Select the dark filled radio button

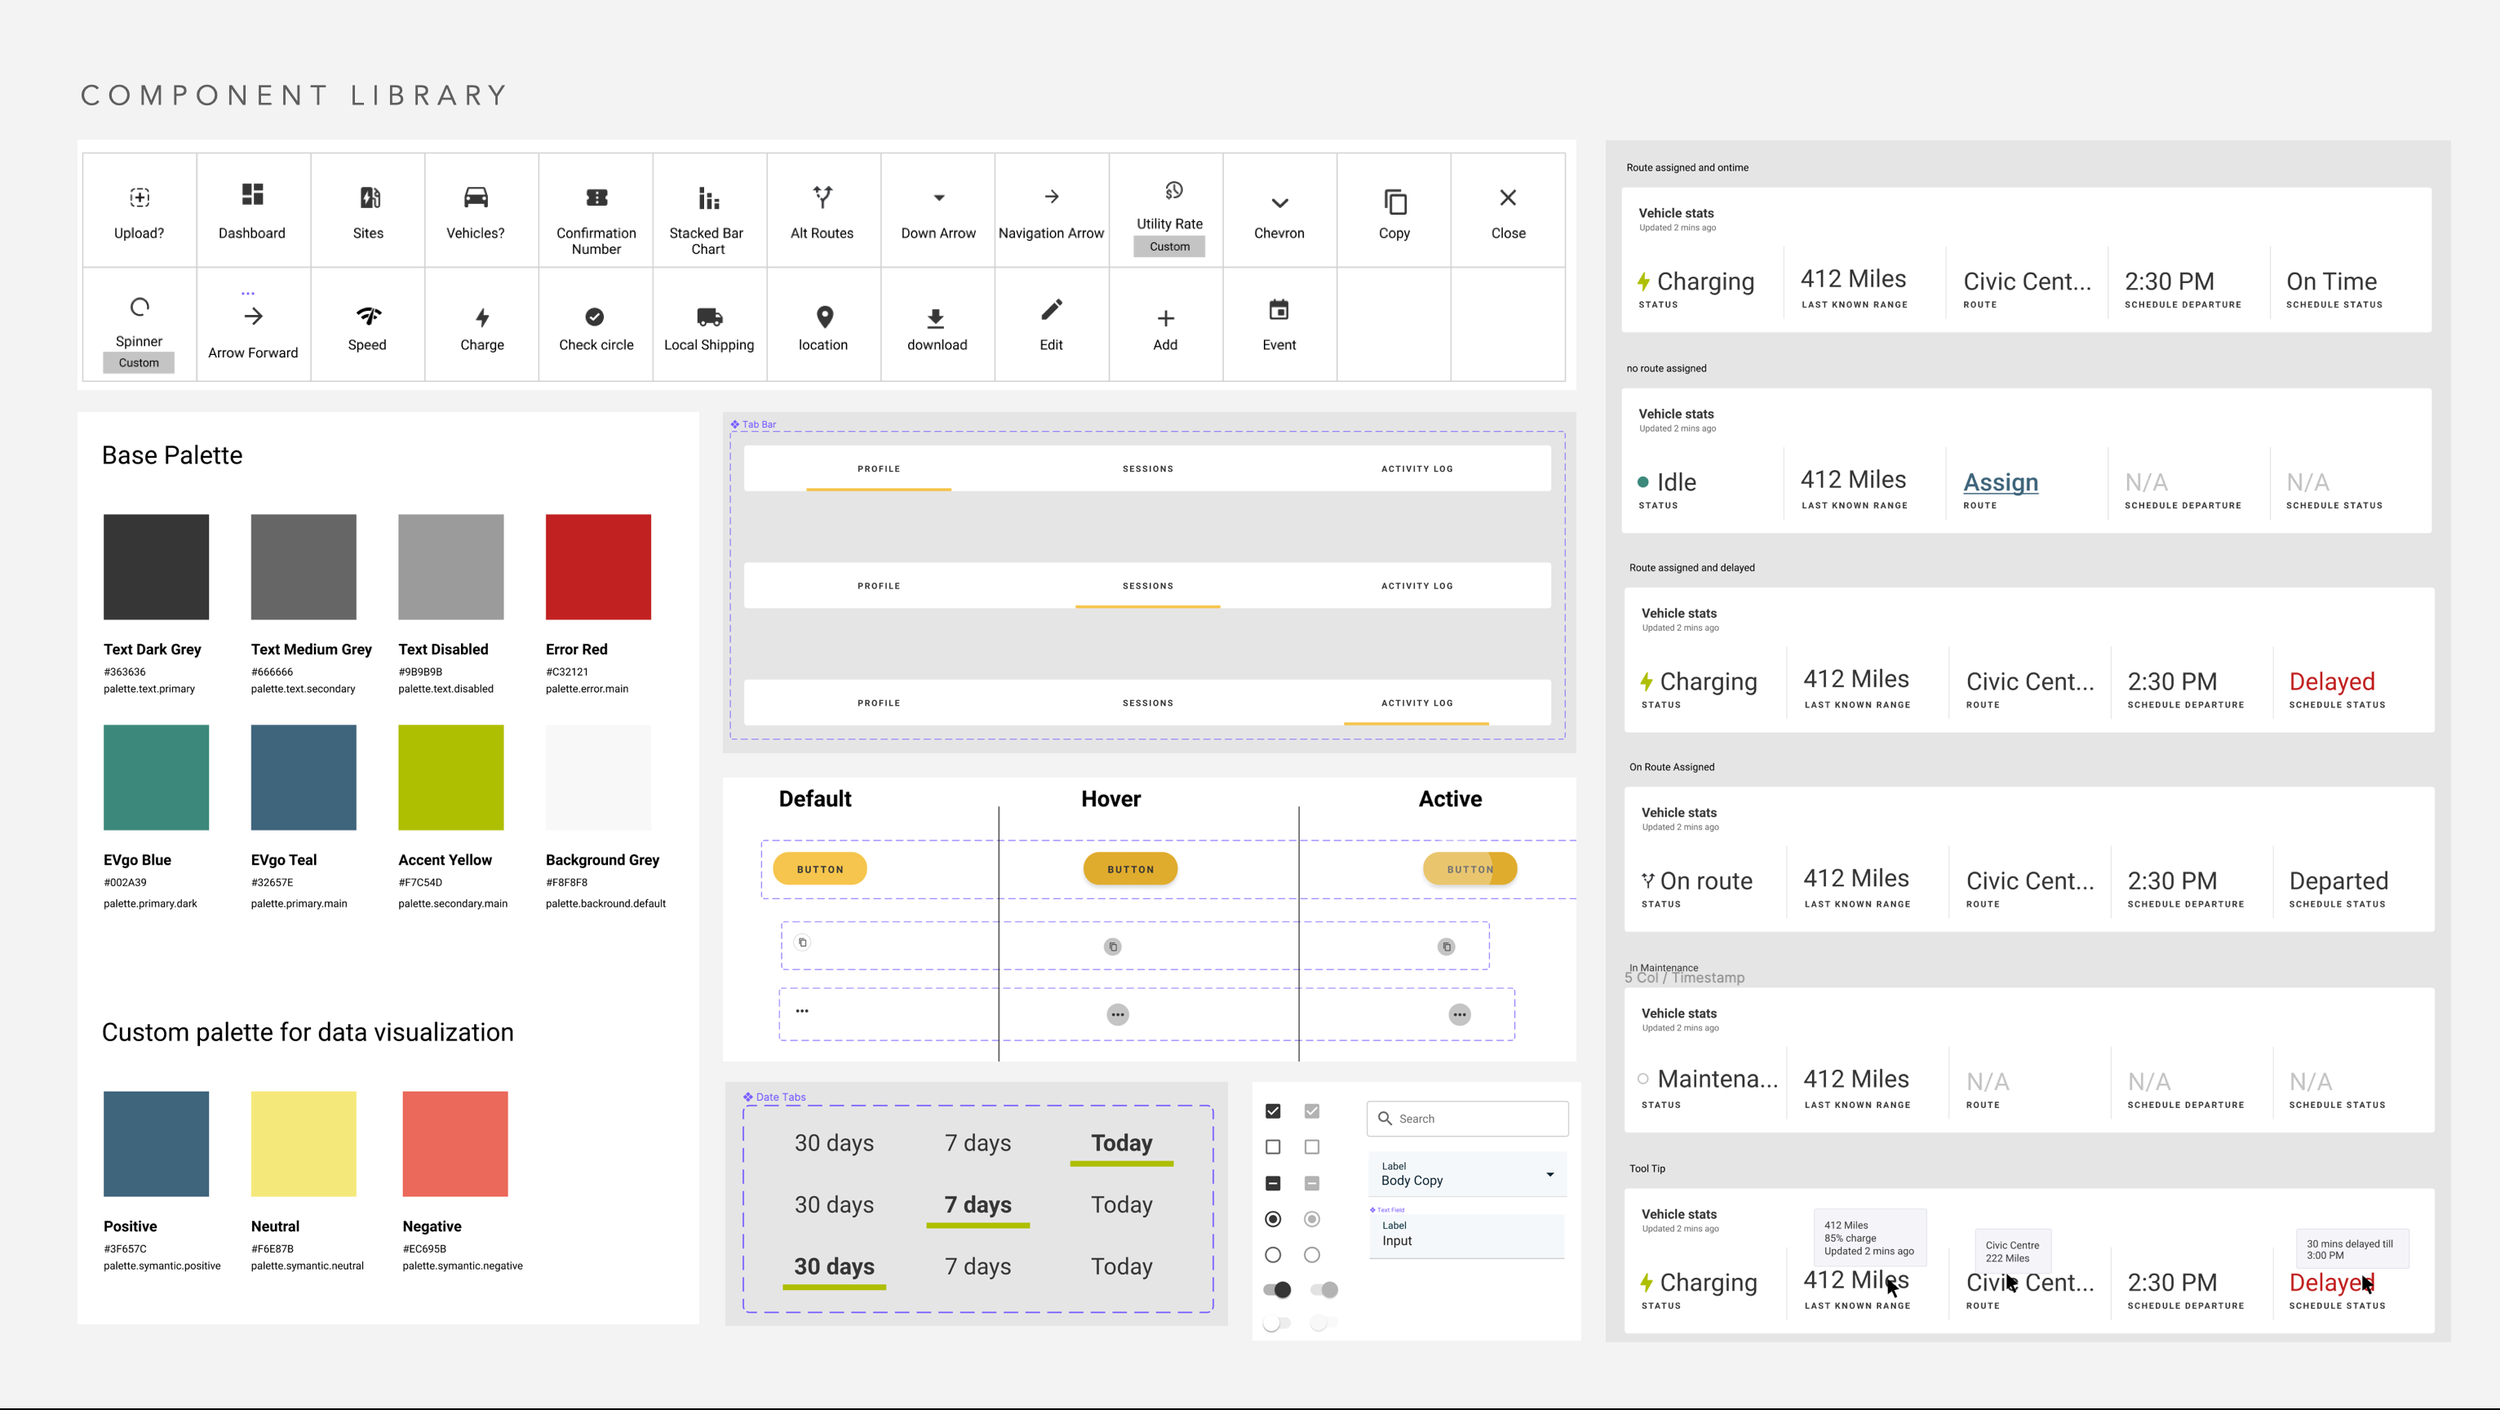pos(1273,1219)
